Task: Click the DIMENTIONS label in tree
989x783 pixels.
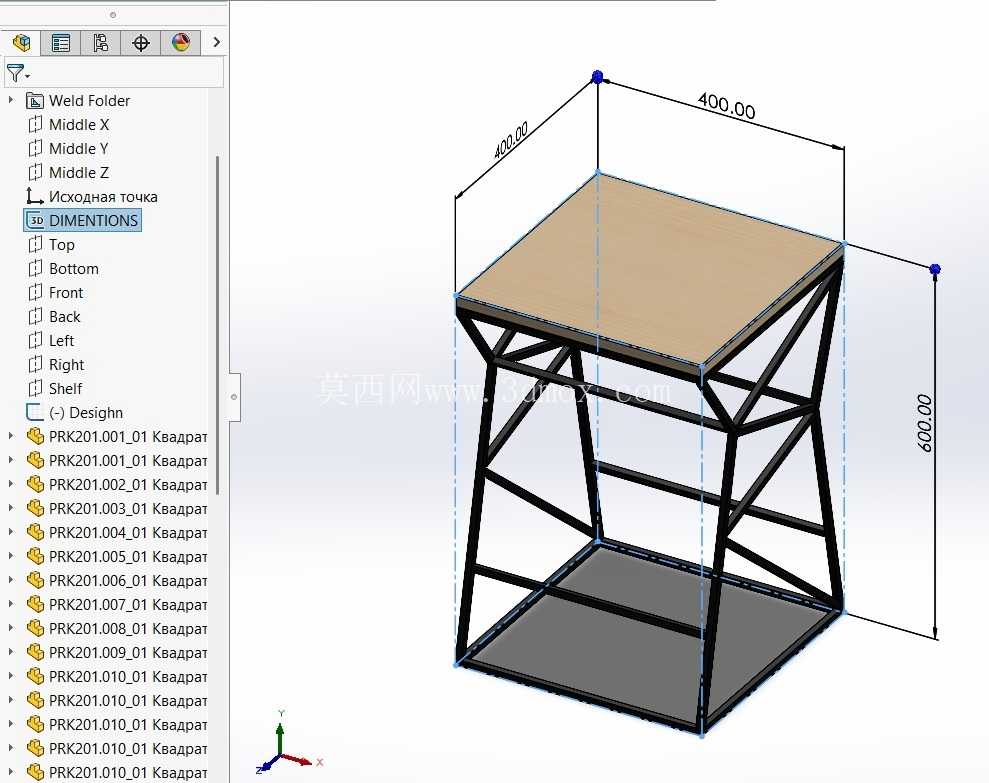Action: coord(93,220)
